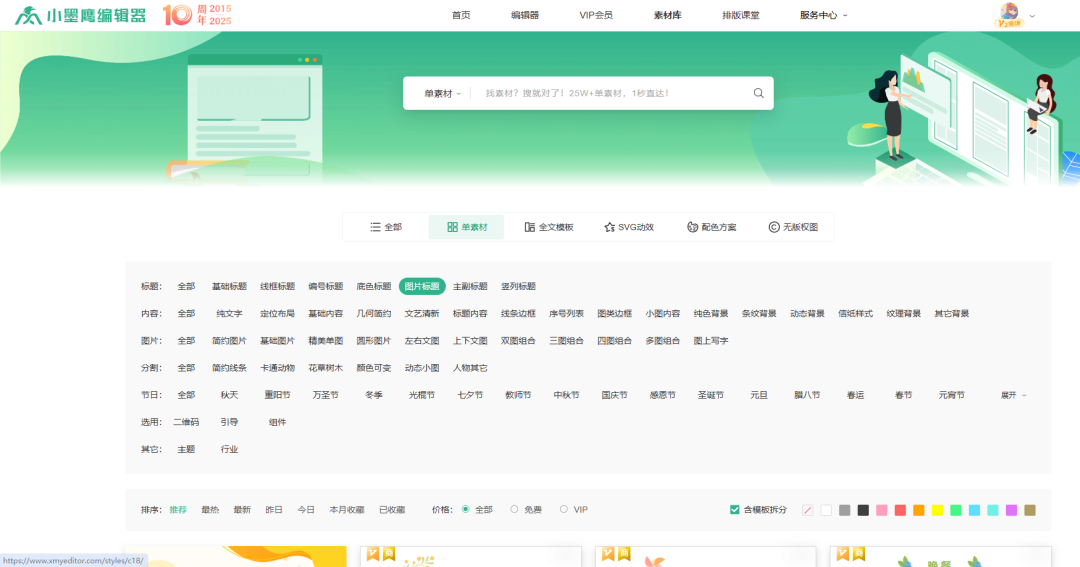Image resolution: width=1080 pixels, height=567 pixels.
Task: Switch to the SVG动效 tab
Action: (629, 227)
